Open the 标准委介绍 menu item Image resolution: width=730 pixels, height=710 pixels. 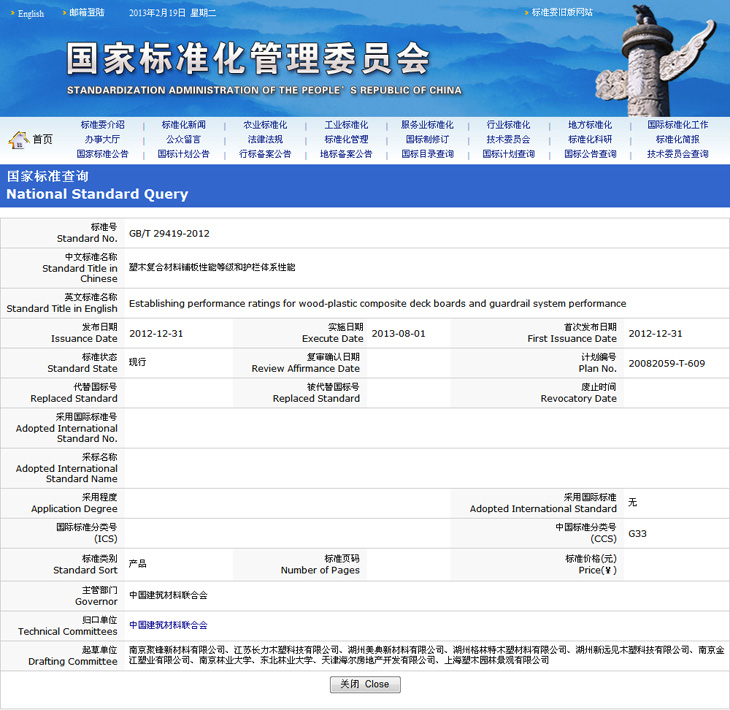pos(103,125)
